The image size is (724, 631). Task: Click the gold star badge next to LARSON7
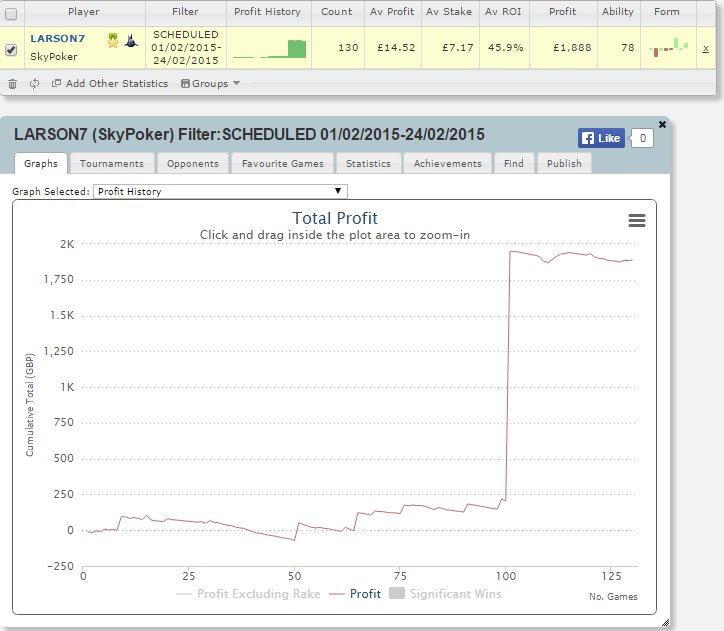tap(113, 41)
